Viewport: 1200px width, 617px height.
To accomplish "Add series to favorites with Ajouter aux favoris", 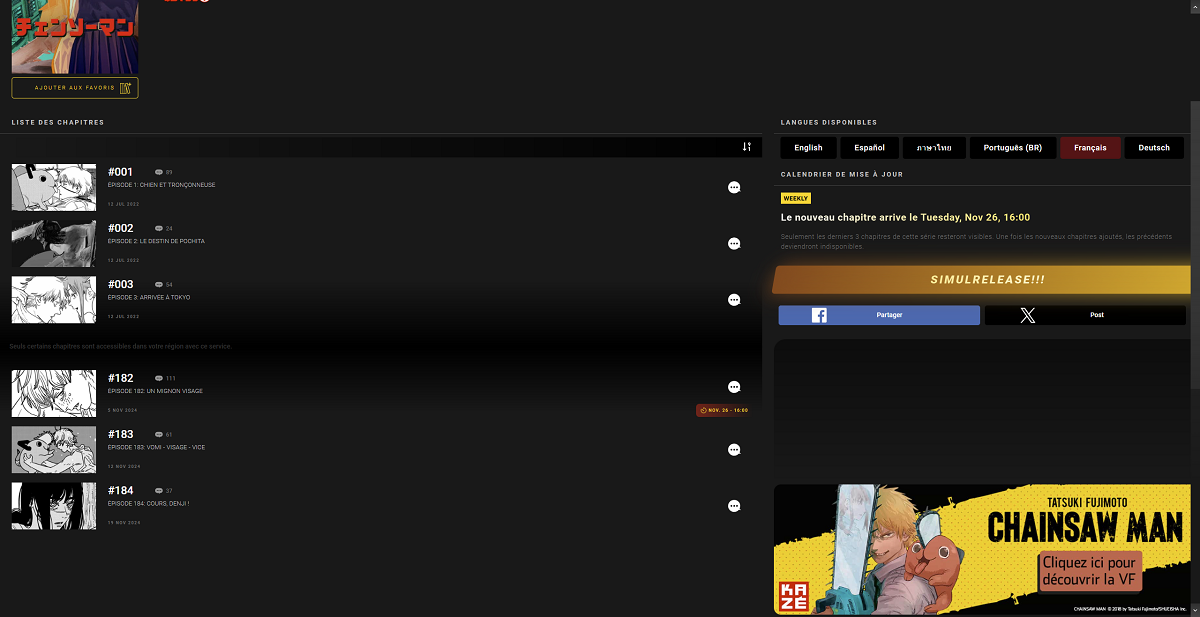I will pos(75,88).
